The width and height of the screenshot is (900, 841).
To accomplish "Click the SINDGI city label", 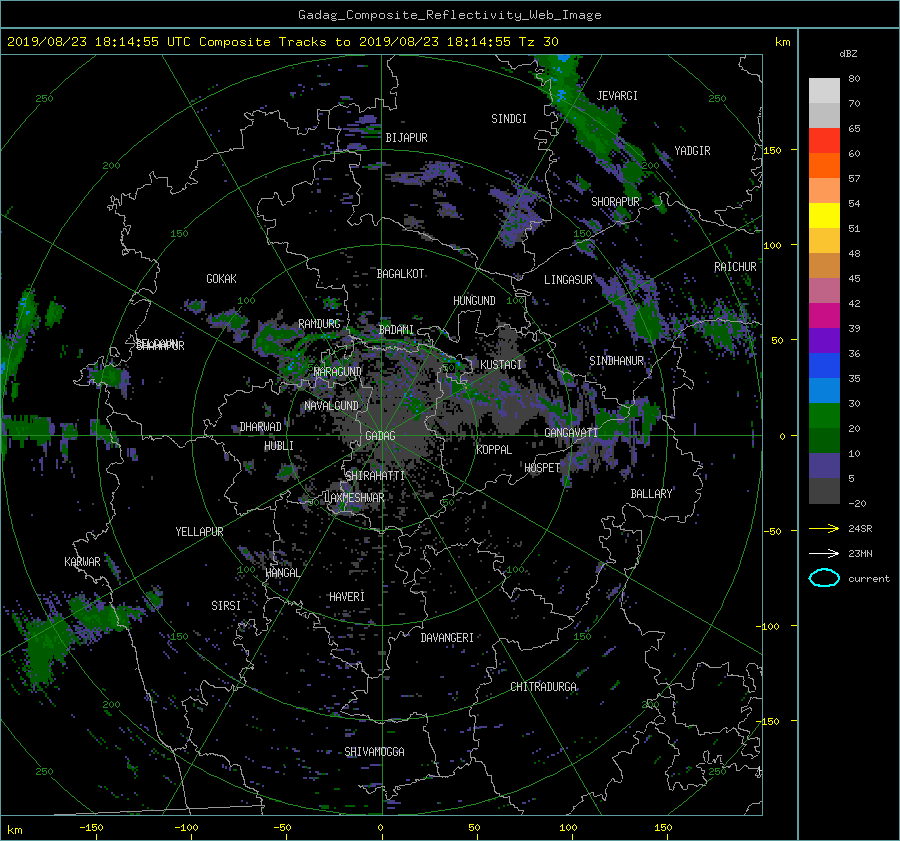I will tap(509, 119).
